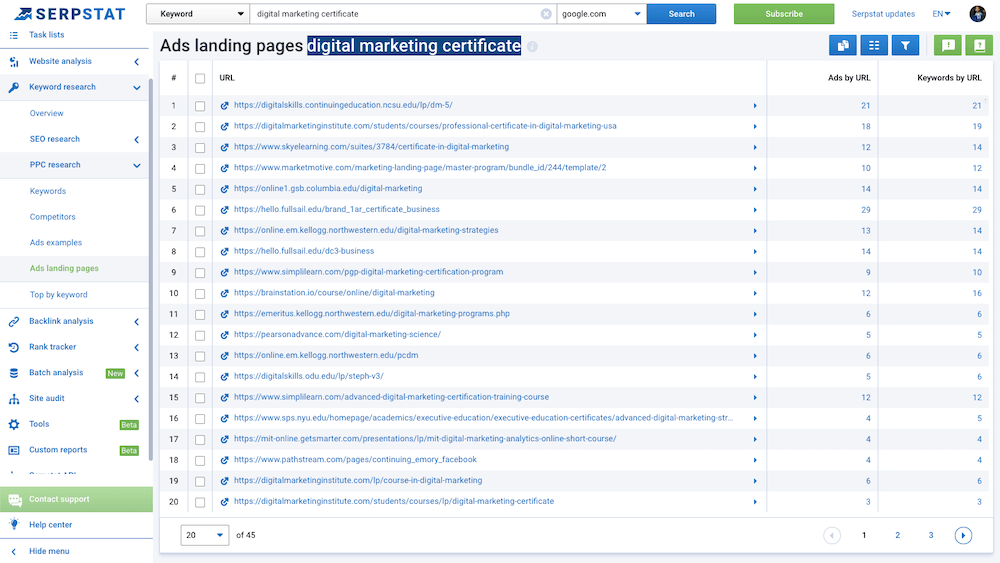Sort by Ads by URL column header

tap(849, 78)
